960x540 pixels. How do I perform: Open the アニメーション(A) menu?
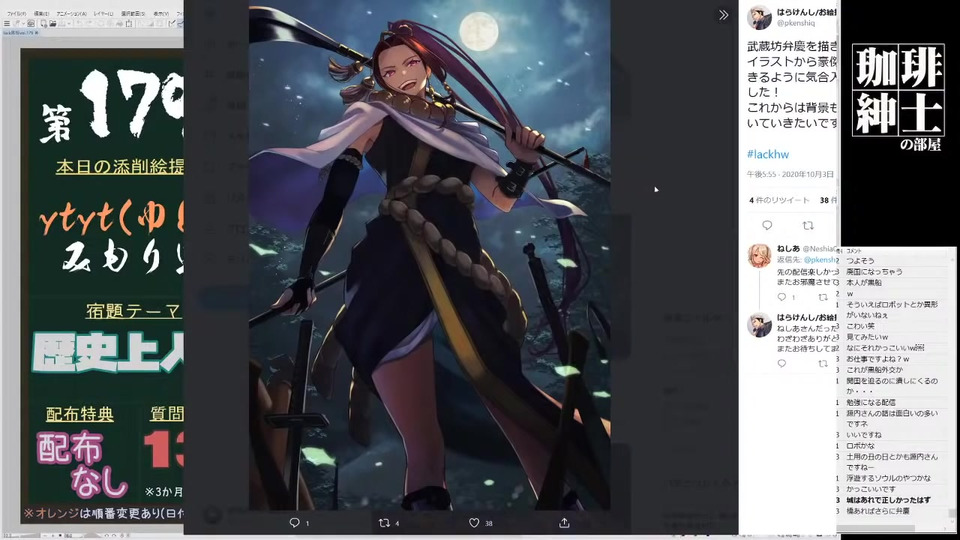tap(71, 13)
